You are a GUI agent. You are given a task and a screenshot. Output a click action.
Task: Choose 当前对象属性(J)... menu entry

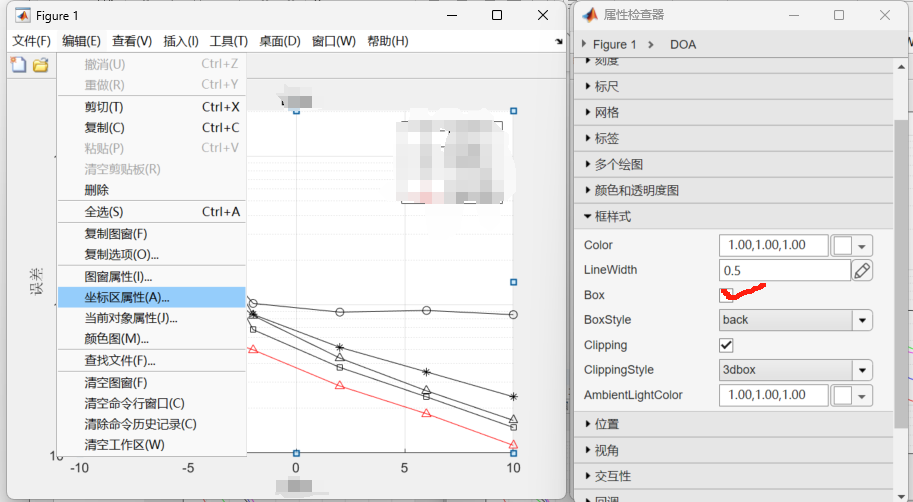point(151,319)
